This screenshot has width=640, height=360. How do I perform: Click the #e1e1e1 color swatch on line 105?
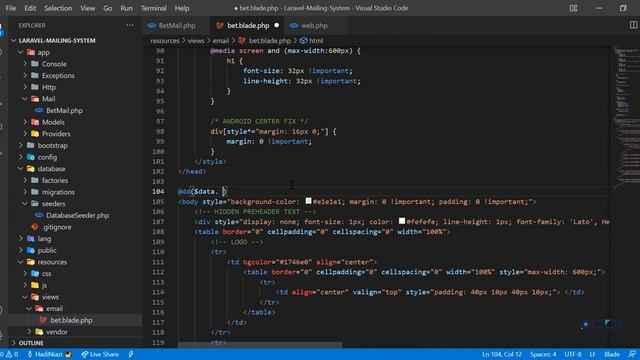coord(309,201)
